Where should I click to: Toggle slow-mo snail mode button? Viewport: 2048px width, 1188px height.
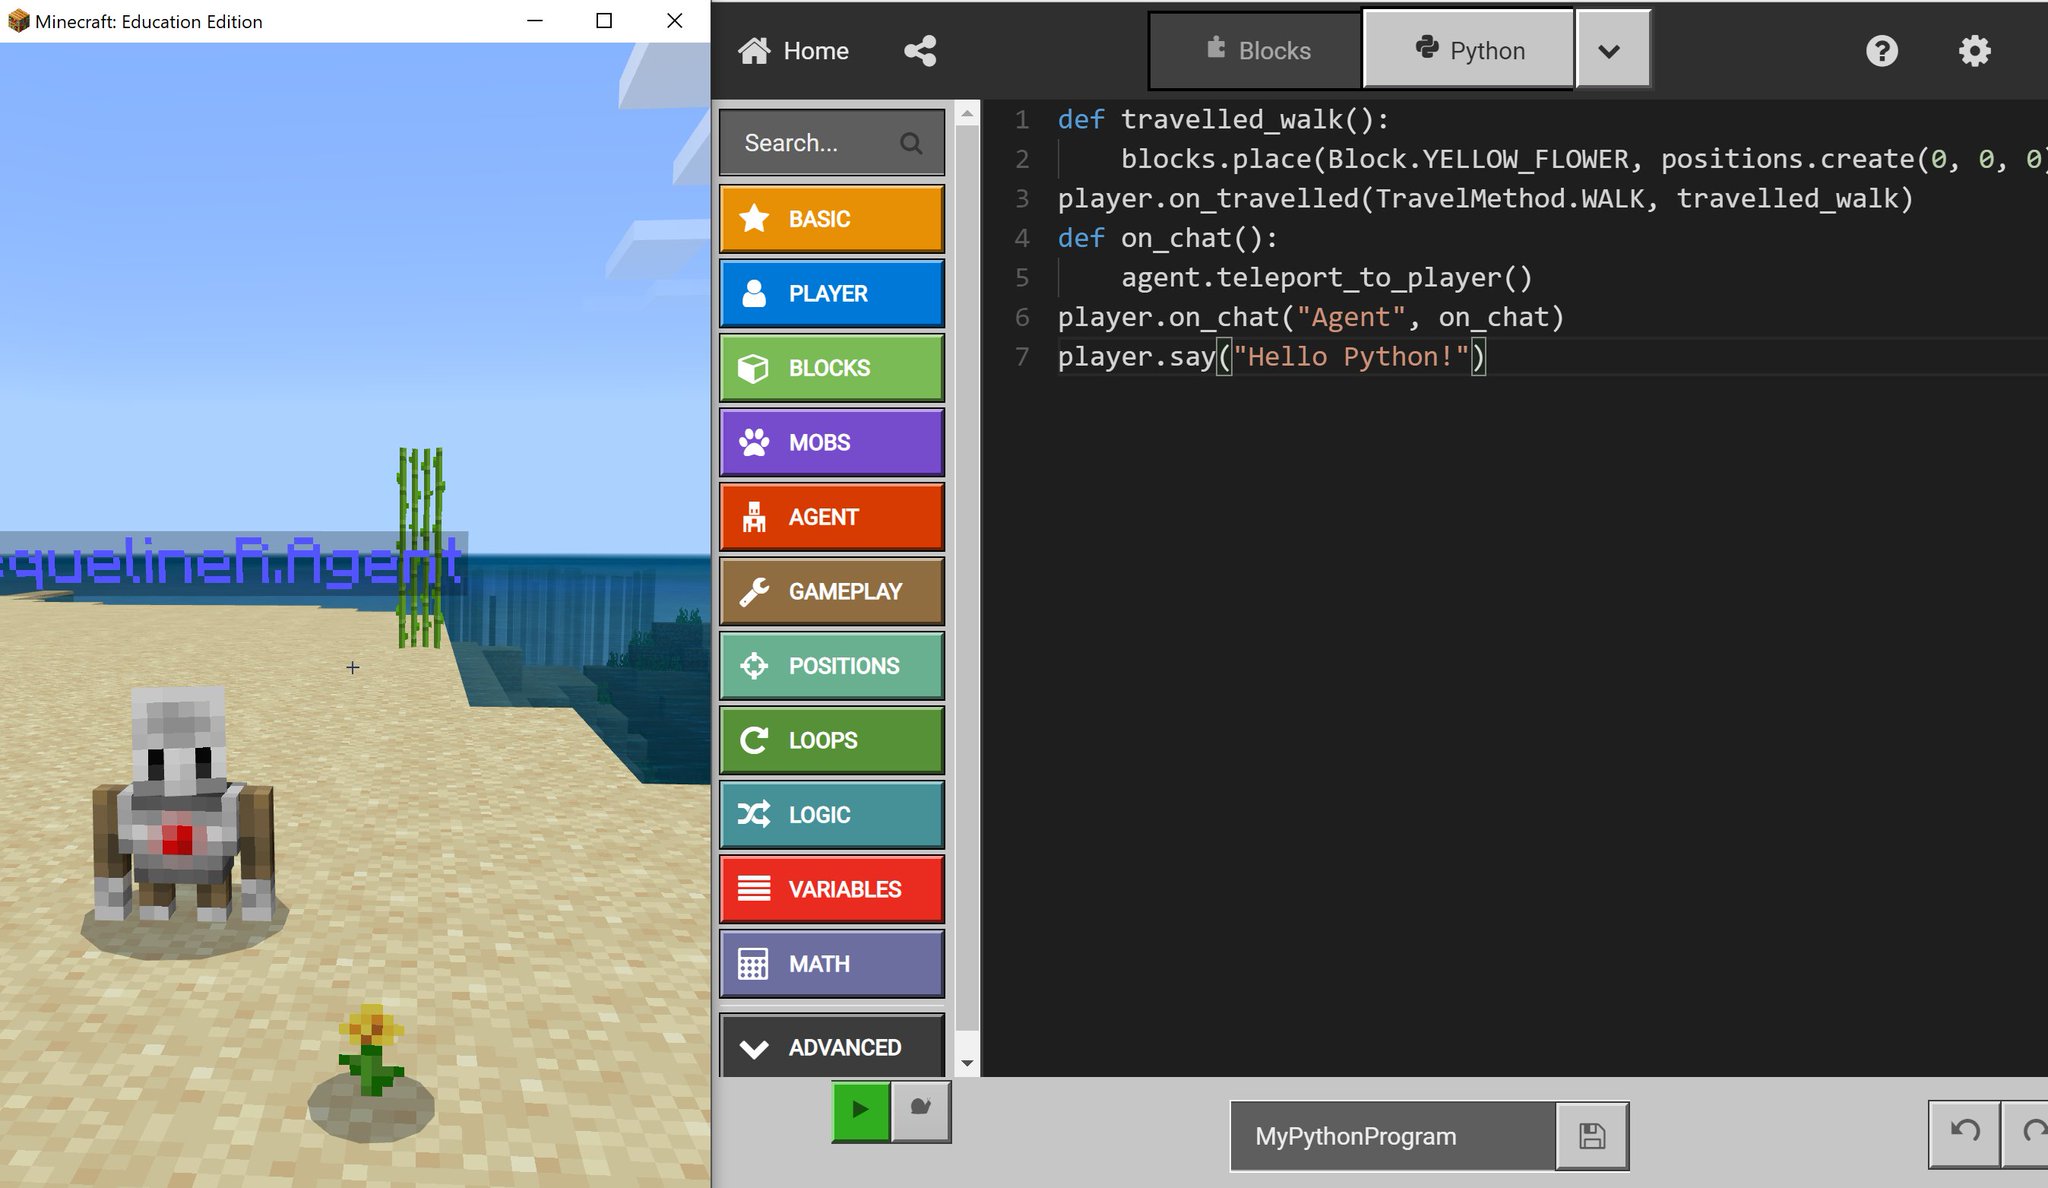pos(920,1109)
